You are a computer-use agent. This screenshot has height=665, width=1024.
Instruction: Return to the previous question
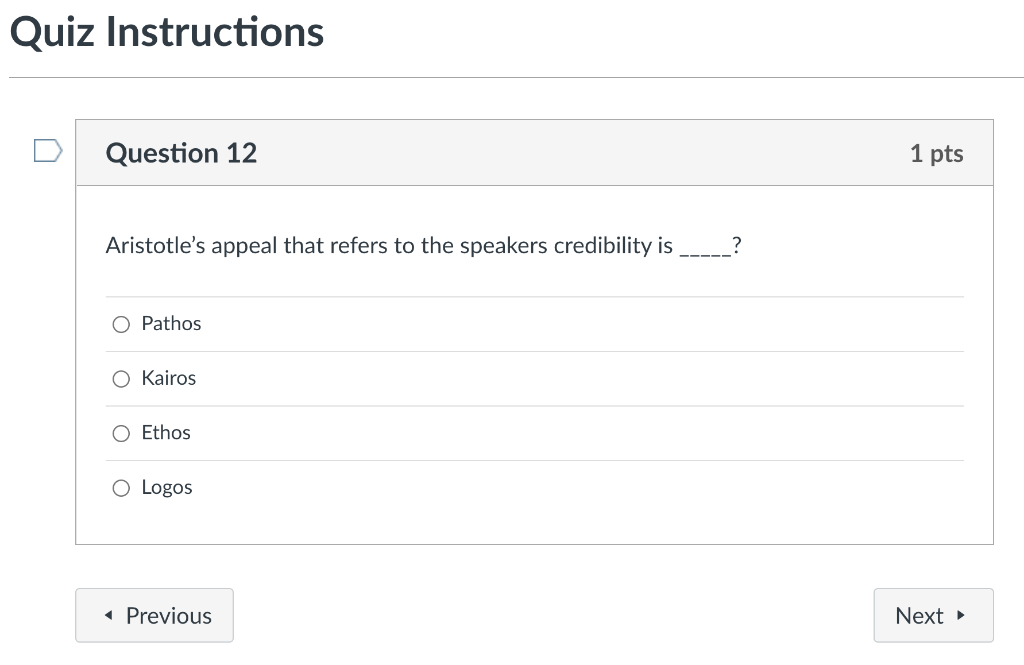154,616
